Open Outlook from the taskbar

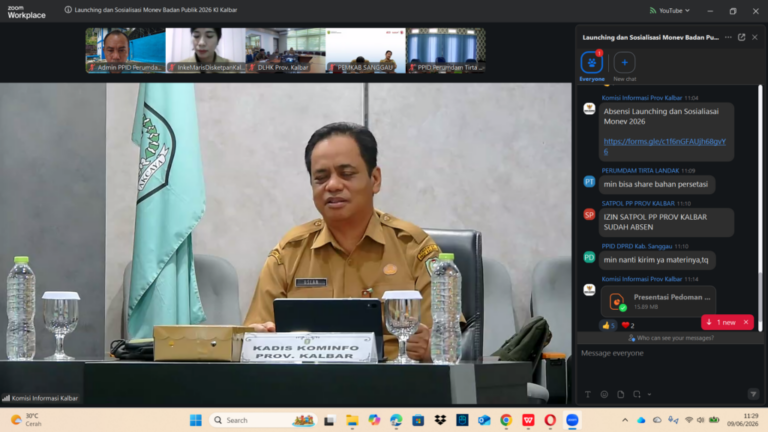click(484, 420)
